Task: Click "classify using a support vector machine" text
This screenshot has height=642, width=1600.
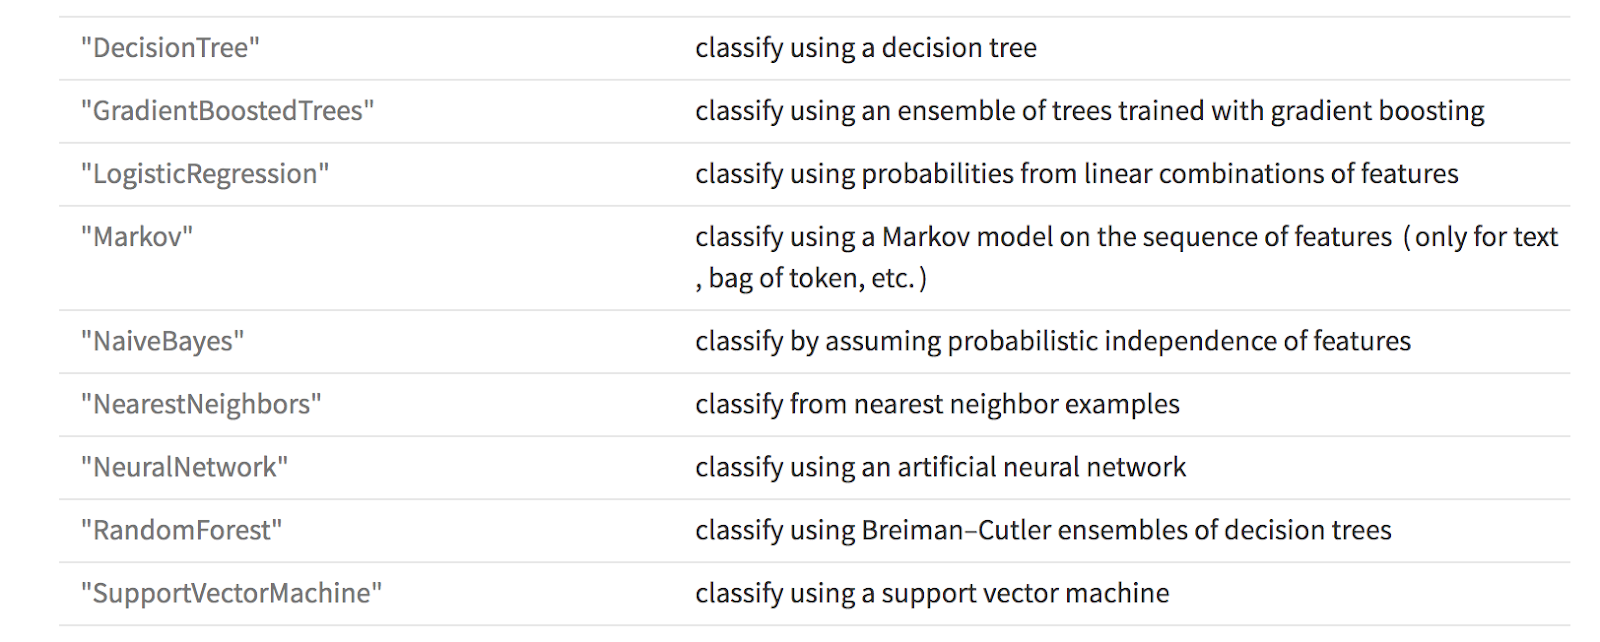Action: pyautogui.click(x=932, y=593)
